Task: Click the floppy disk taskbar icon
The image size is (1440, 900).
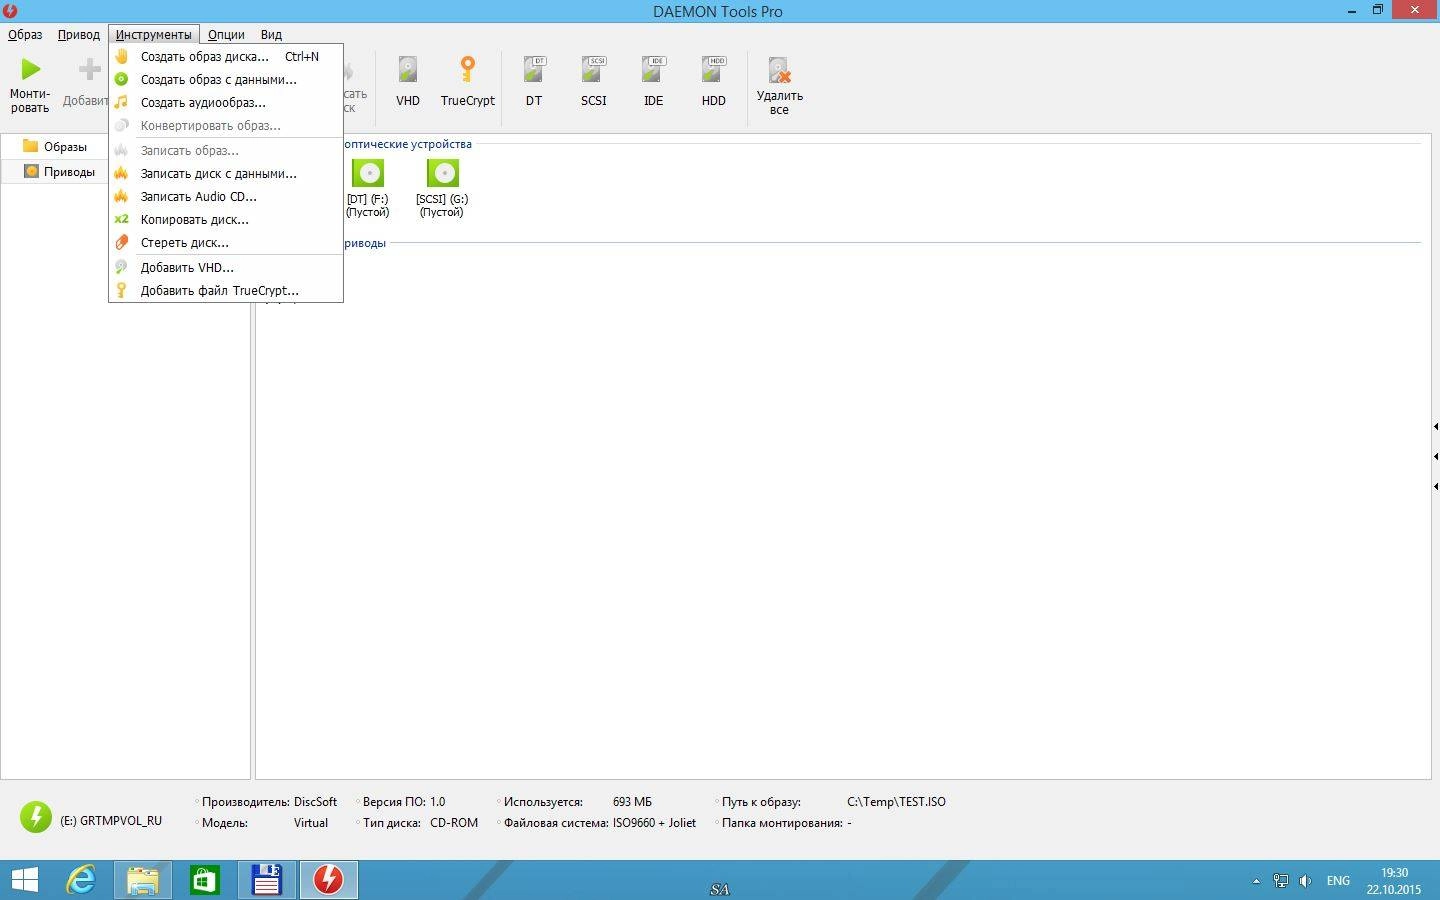Action: (267, 880)
